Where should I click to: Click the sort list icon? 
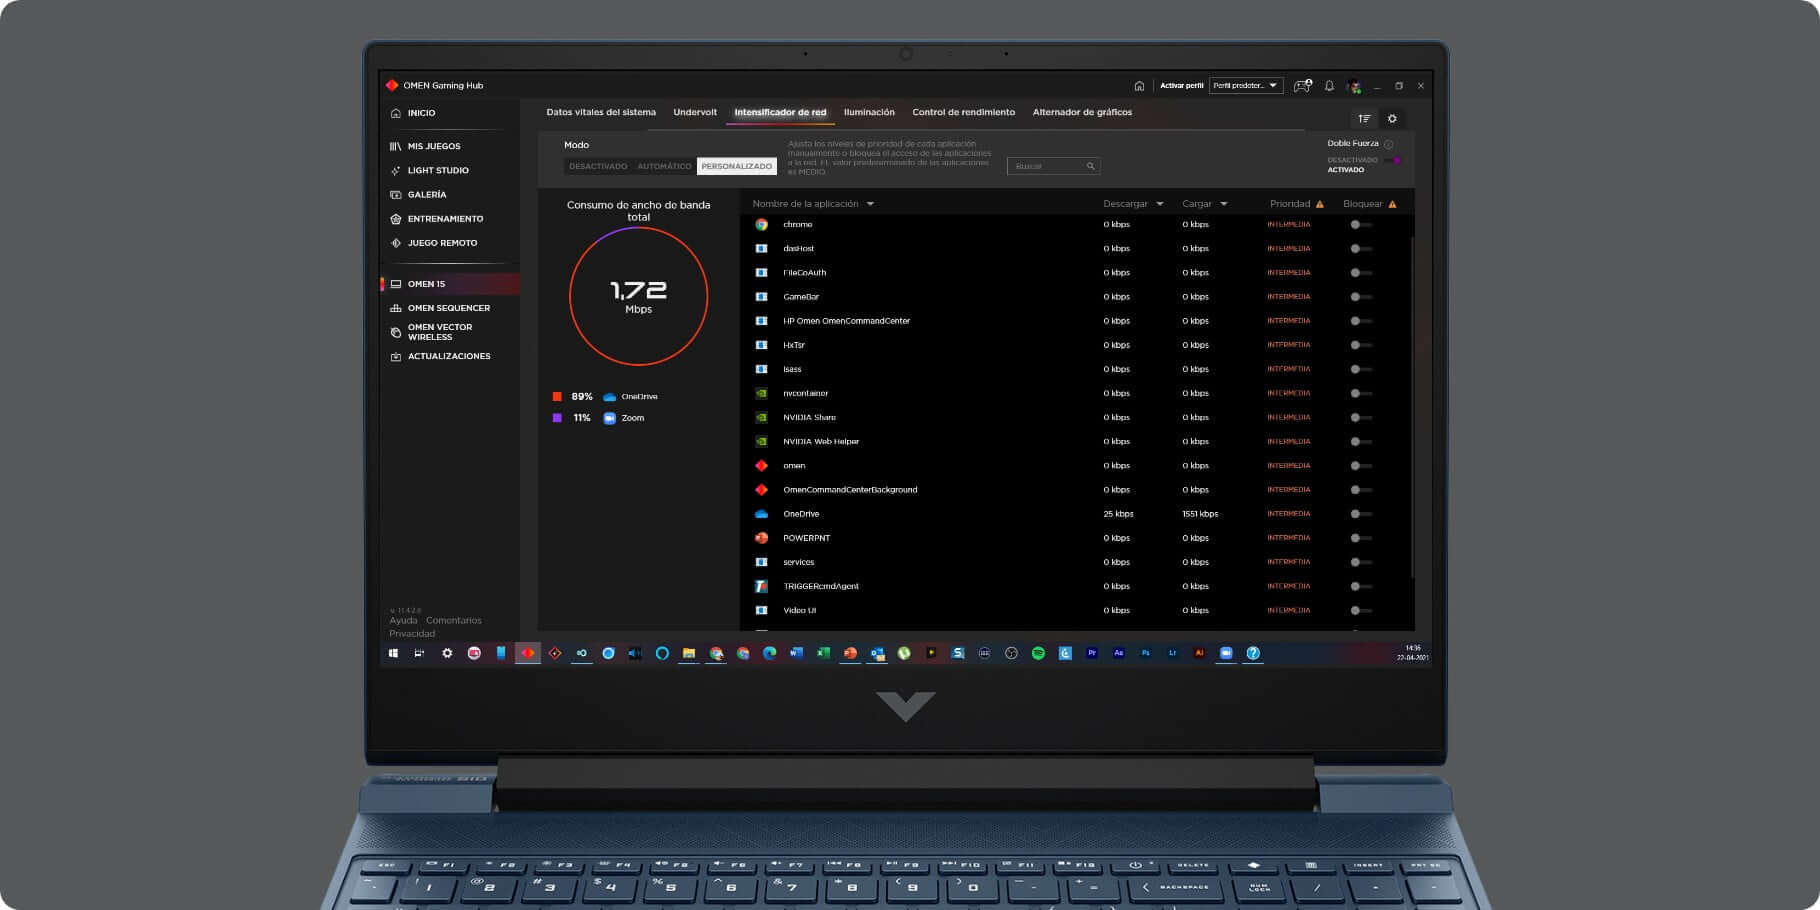(x=1364, y=119)
